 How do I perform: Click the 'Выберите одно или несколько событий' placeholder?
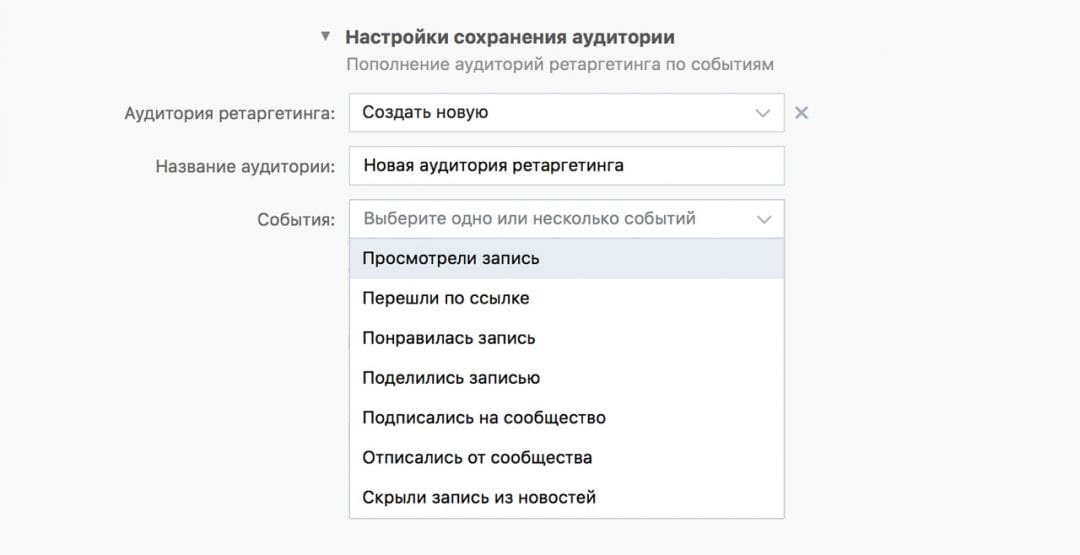point(529,219)
